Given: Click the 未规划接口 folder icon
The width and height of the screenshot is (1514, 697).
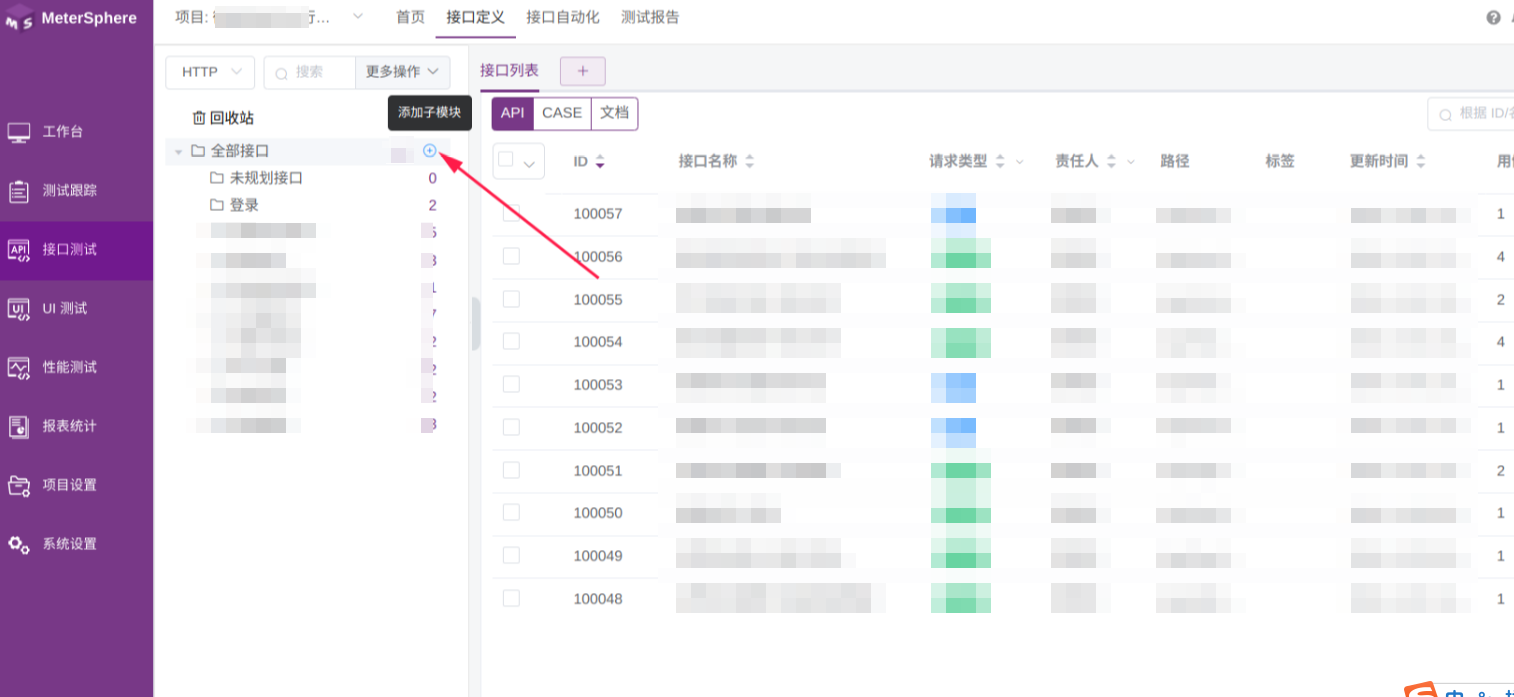Looking at the screenshot, I should [x=217, y=178].
